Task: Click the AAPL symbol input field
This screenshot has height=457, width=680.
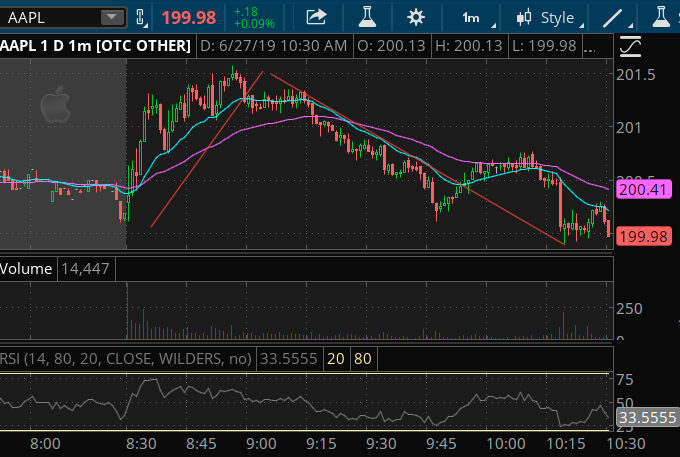Action: pyautogui.click(x=63, y=17)
